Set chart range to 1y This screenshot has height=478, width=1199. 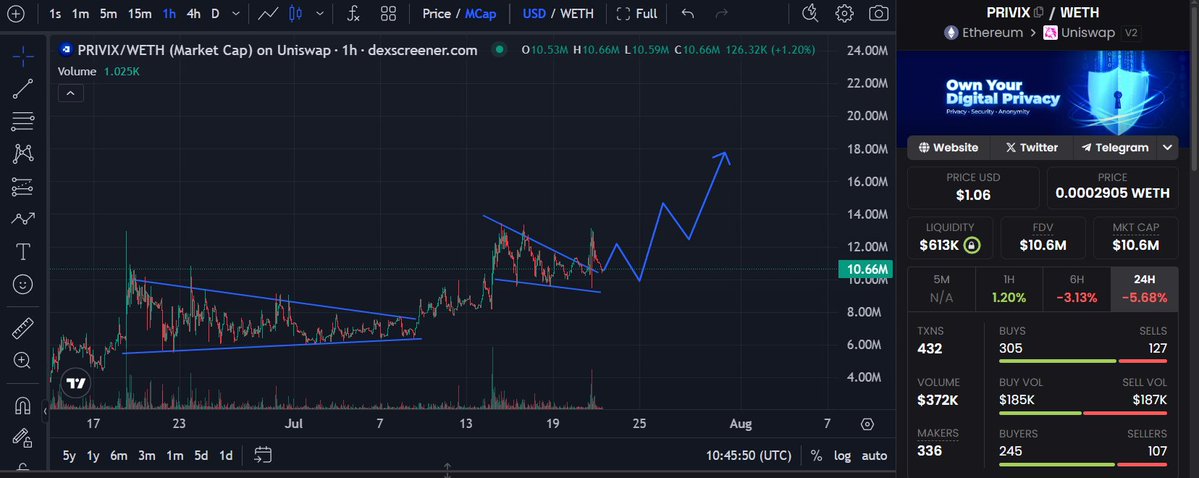[93, 456]
